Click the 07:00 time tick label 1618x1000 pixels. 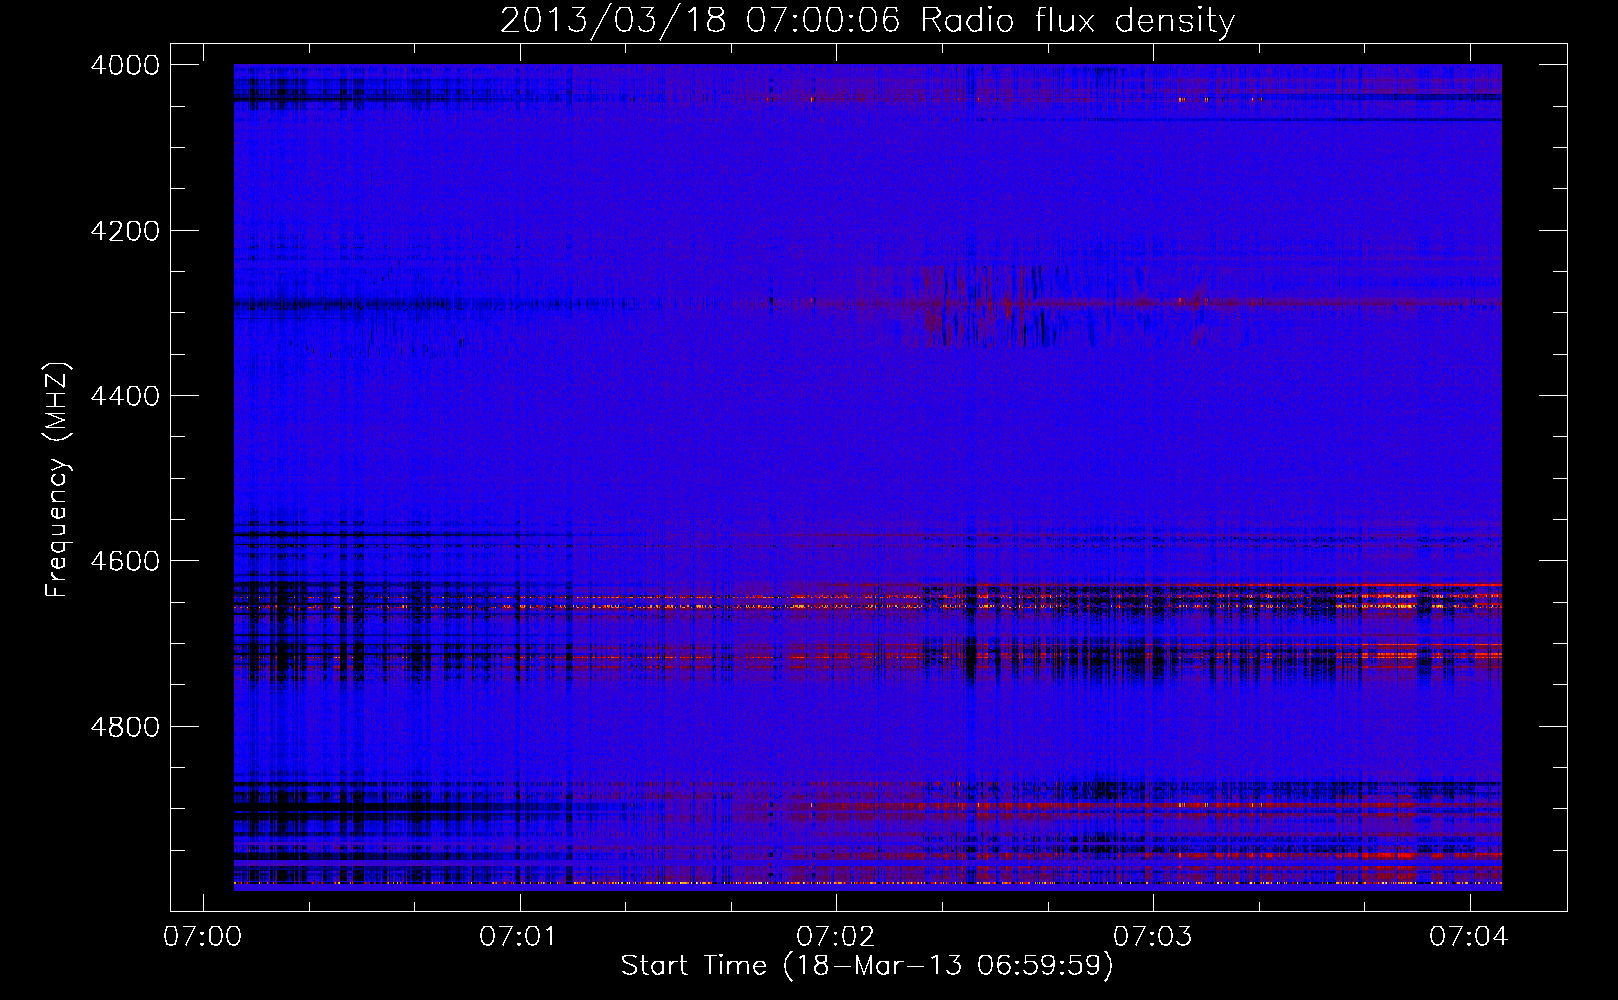click(203, 937)
